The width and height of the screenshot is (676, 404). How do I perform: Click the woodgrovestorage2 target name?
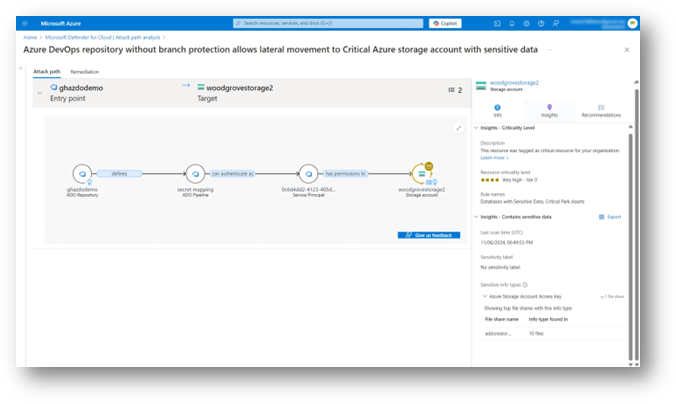click(x=240, y=88)
